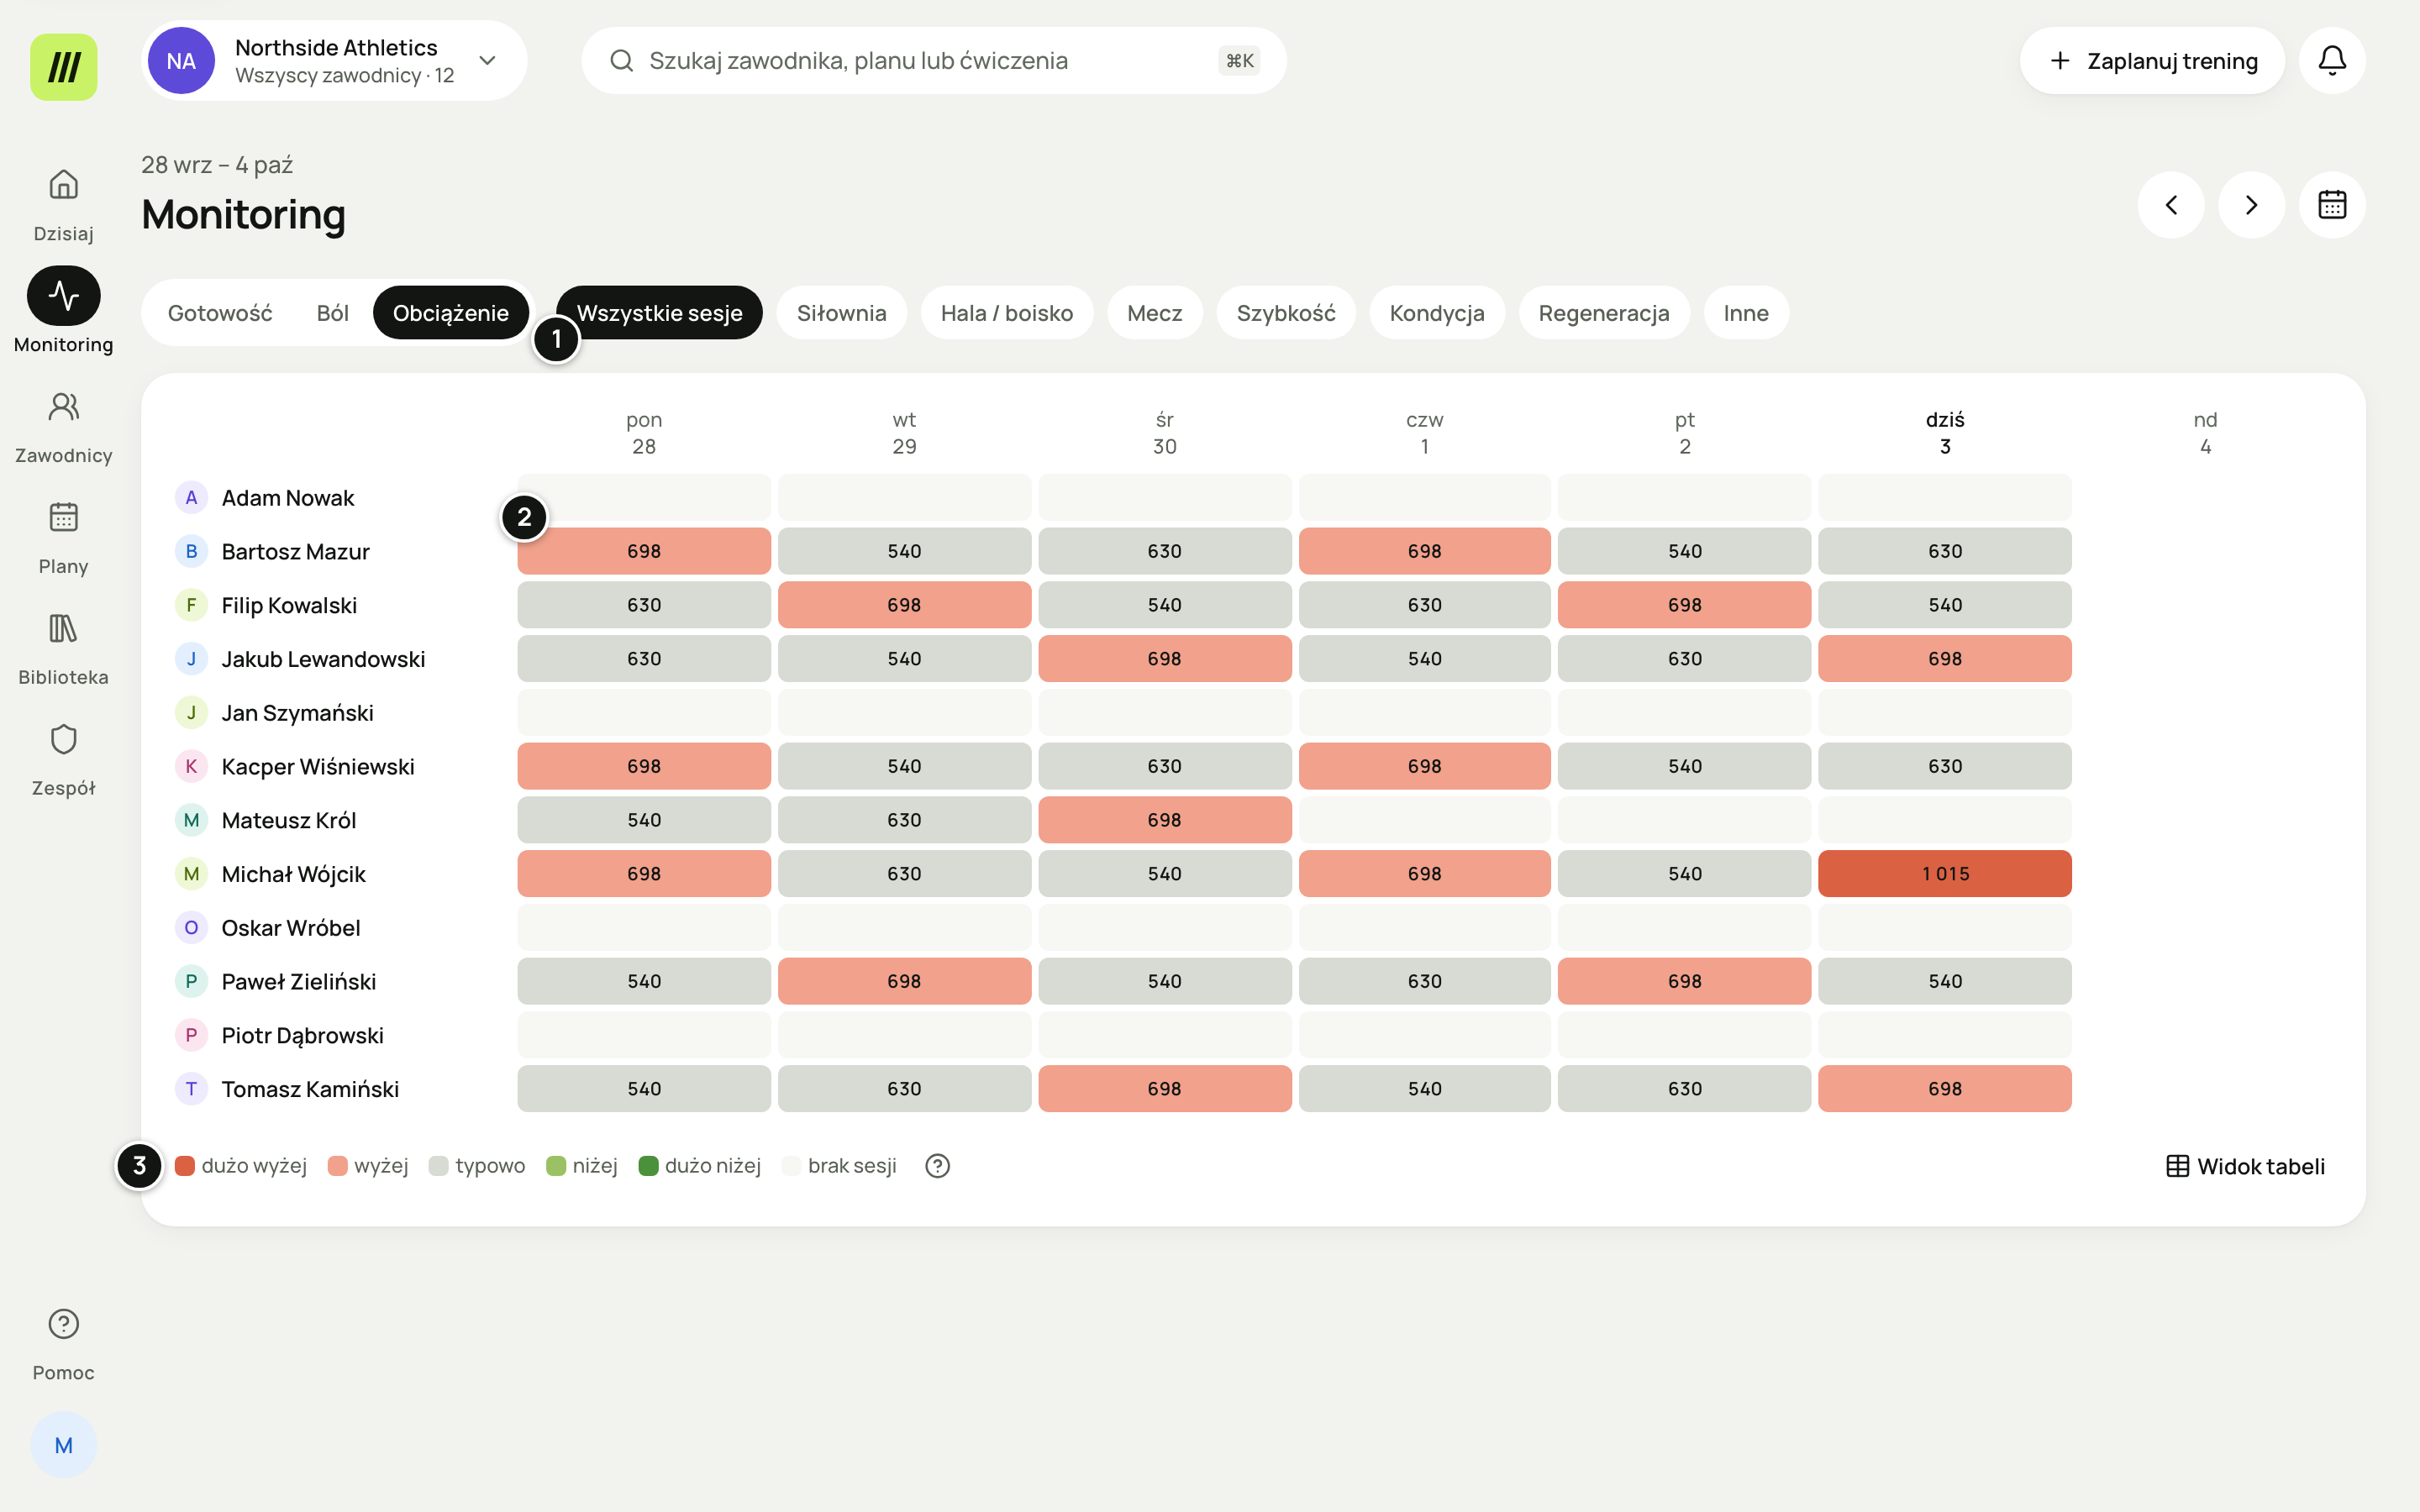The width and height of the screenshot is (2420, 1512).
Task: Switch to Gotowość tab
Action: [x=220, y=313]
